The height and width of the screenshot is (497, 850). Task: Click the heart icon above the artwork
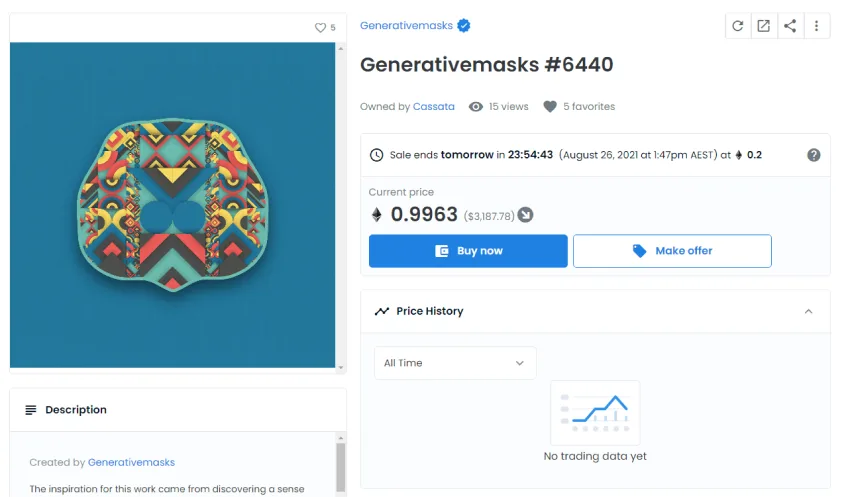[x=320, y=28]
